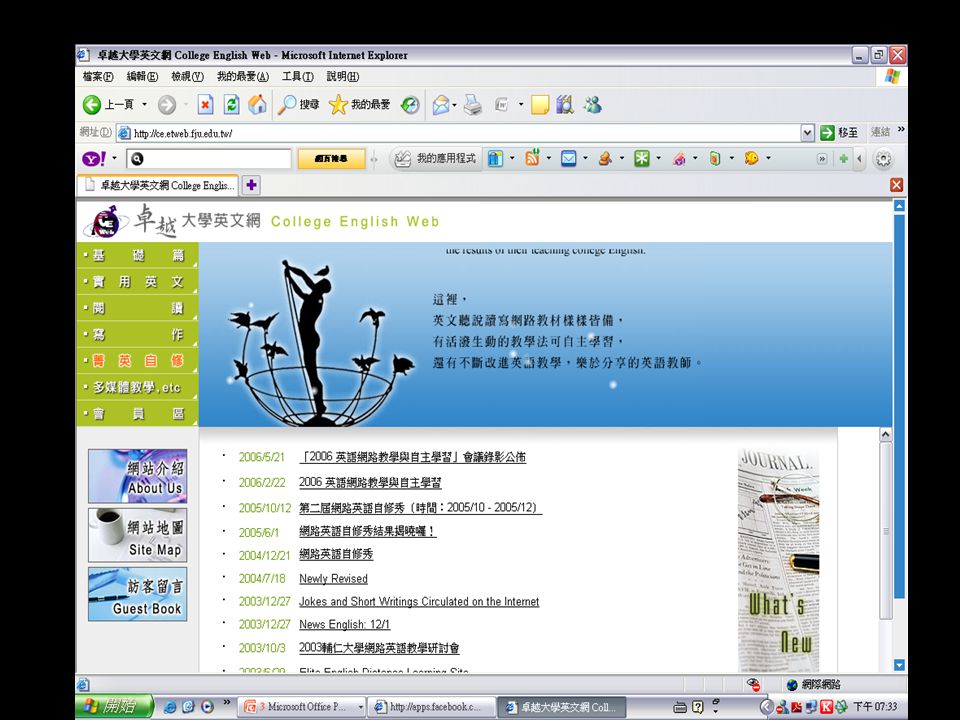960x720 pixels.
Task: Open the 我的最愛(A) menu
Action: [242, 77]
